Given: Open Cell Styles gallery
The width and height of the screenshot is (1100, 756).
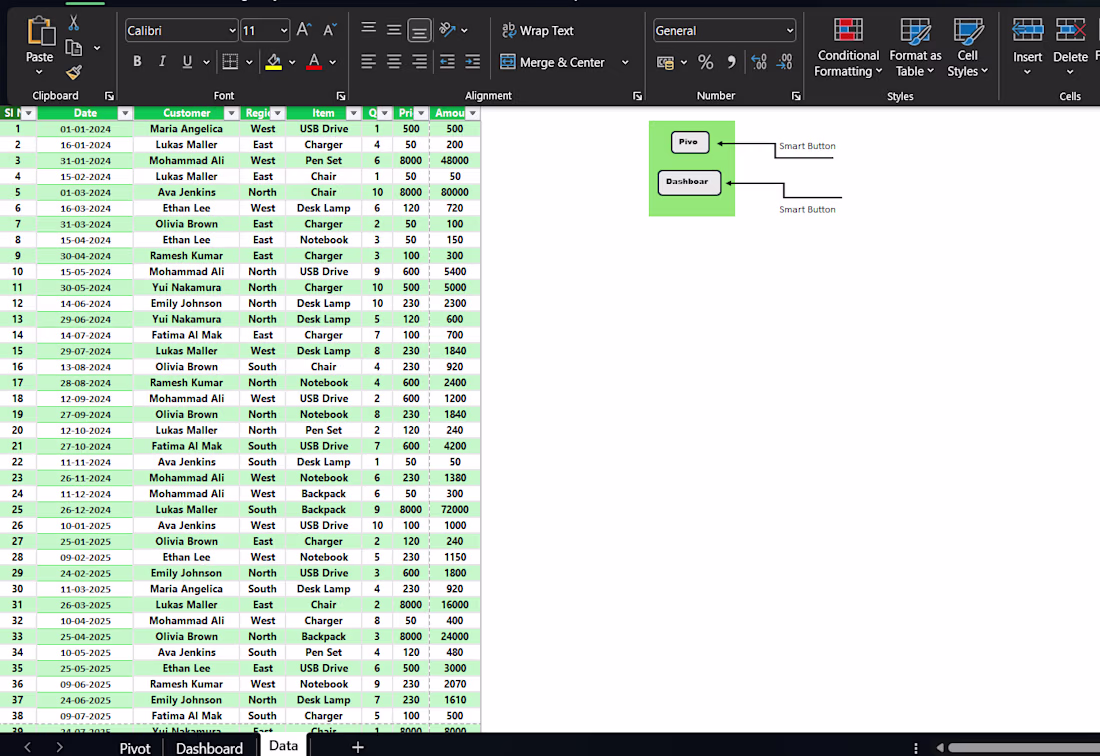Looking at the screenshot, I should click(967, 48).
